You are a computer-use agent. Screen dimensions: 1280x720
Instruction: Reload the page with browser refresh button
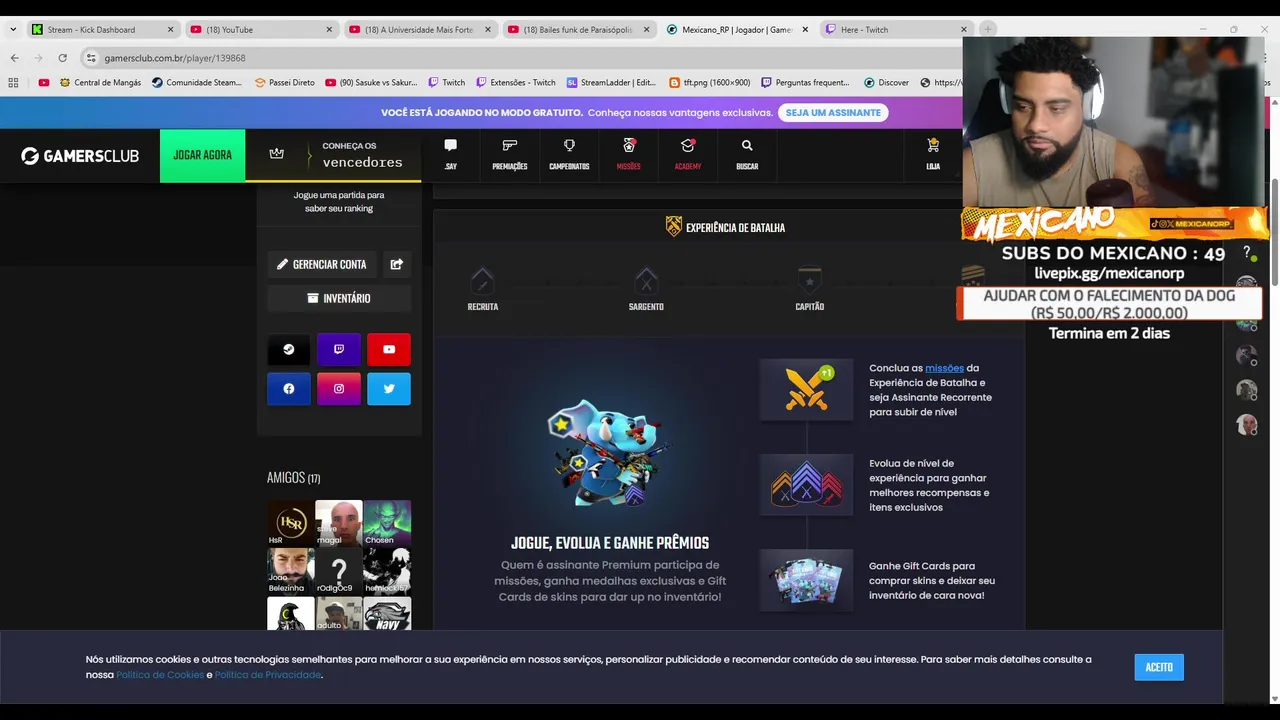tap(62, 58)
